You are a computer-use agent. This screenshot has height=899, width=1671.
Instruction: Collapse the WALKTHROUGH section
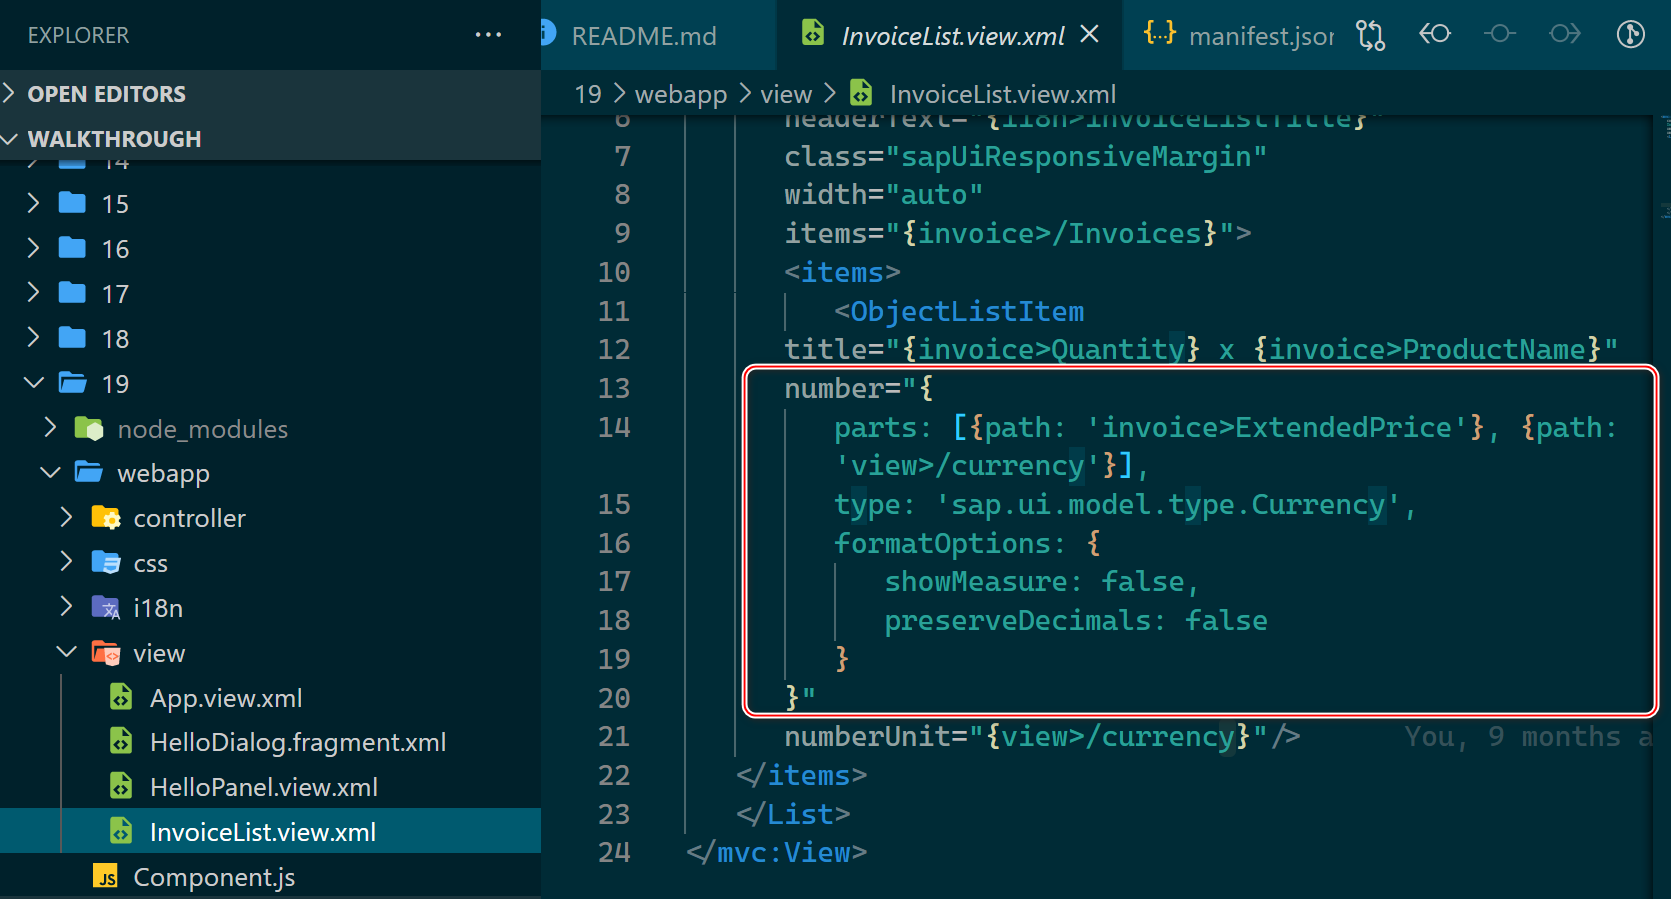point(270,139)
